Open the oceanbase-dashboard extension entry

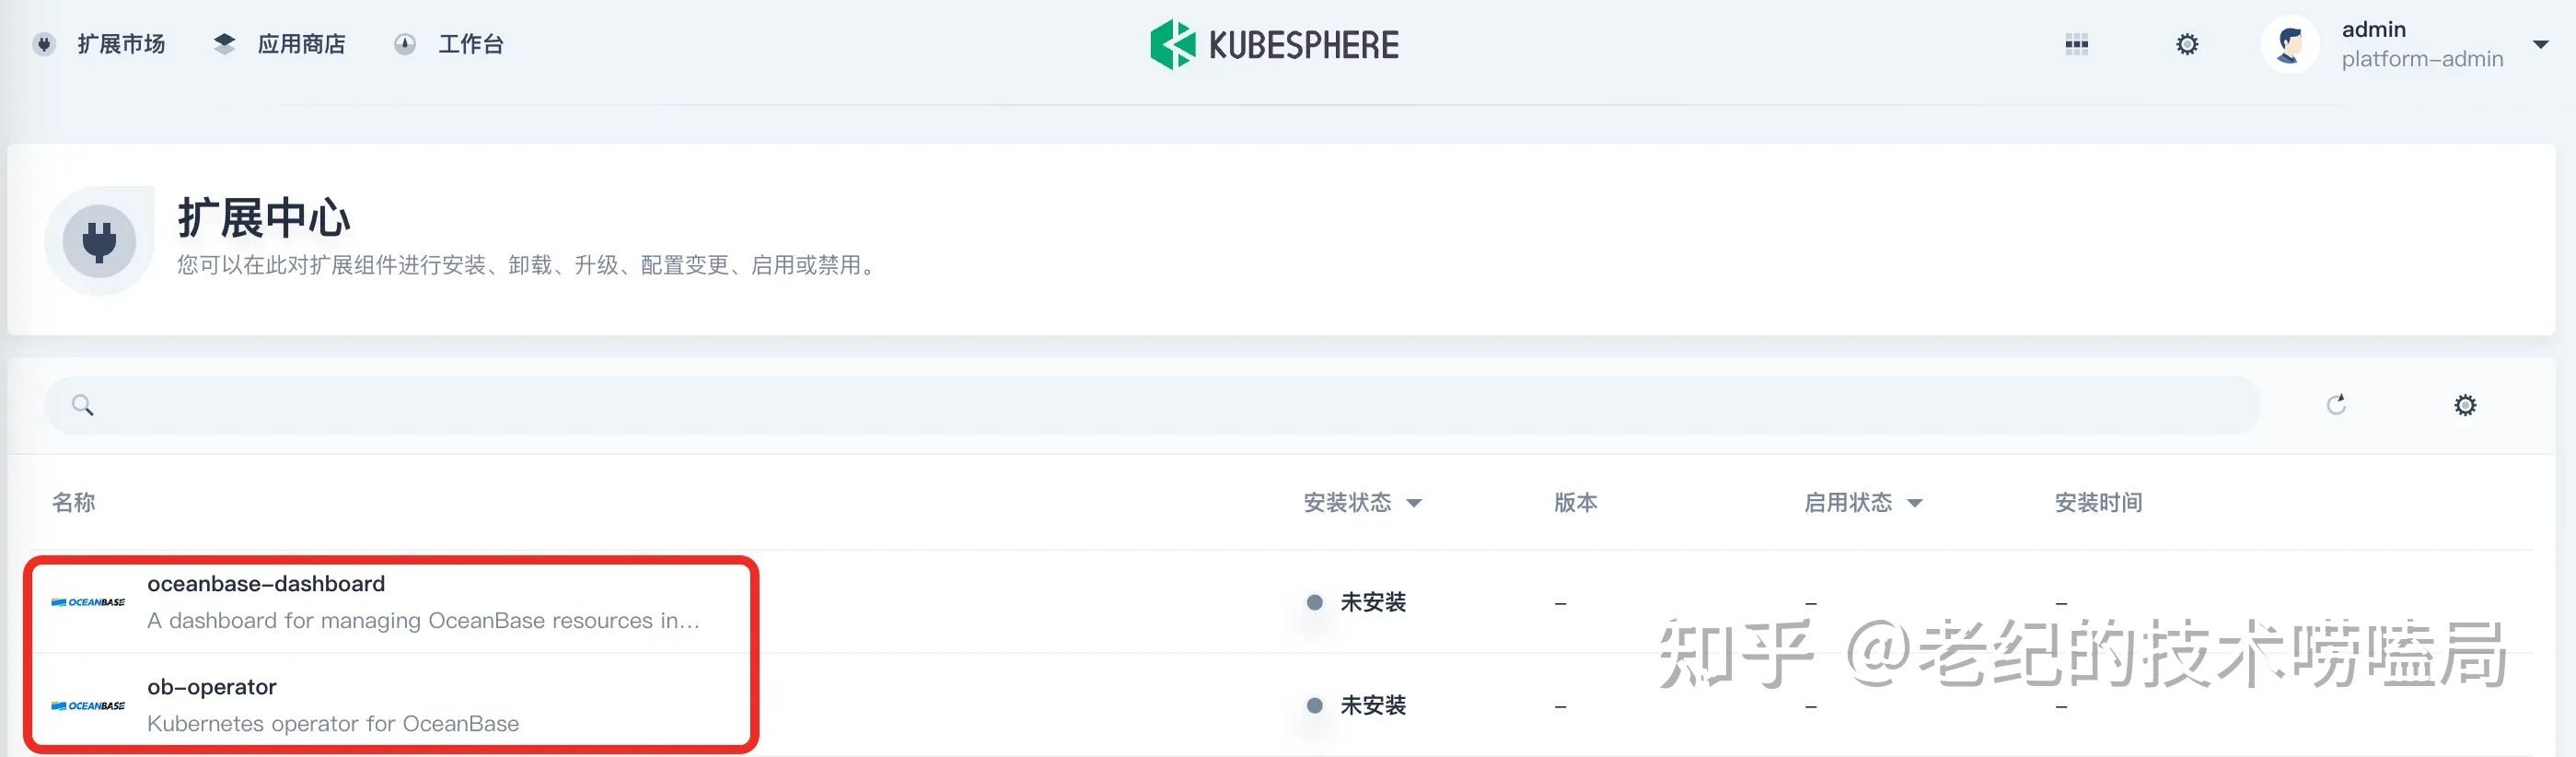pos(266,583)
